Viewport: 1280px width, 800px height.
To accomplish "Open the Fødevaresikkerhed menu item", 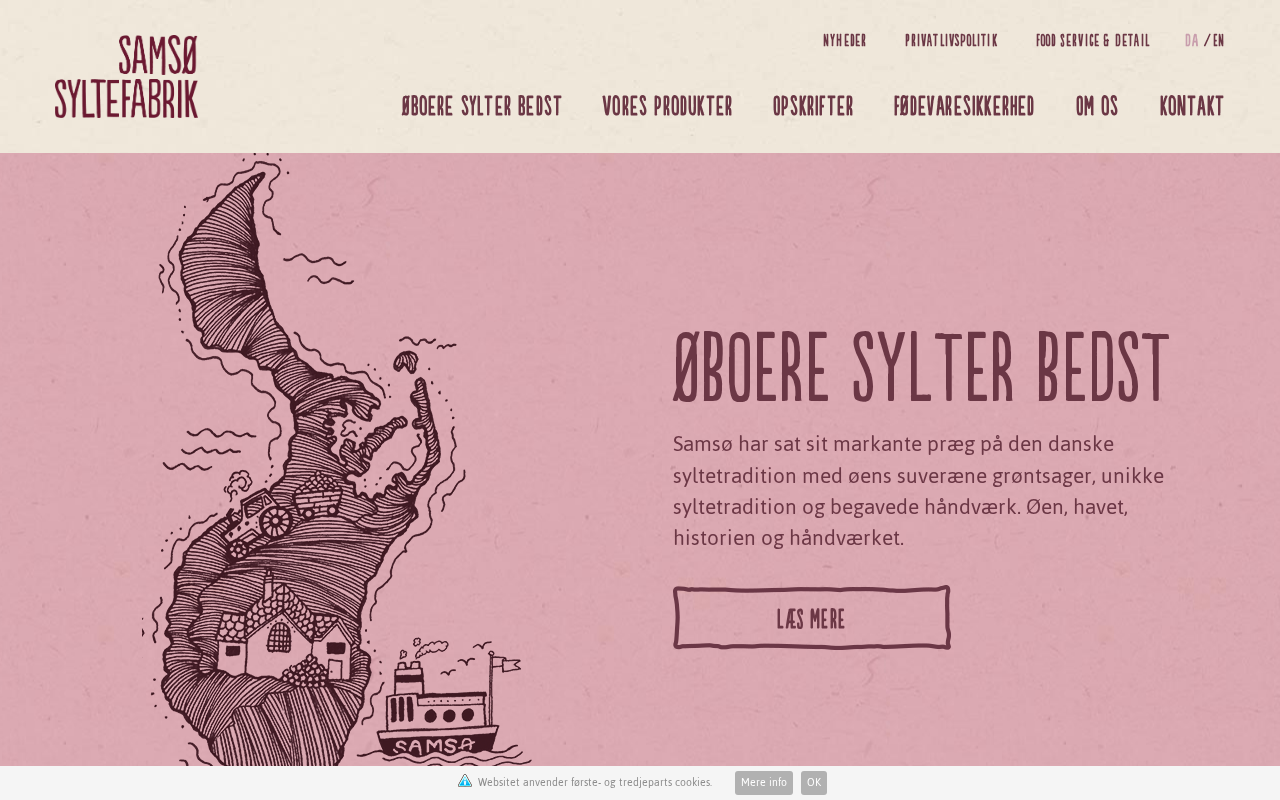I will coord(964,106).
